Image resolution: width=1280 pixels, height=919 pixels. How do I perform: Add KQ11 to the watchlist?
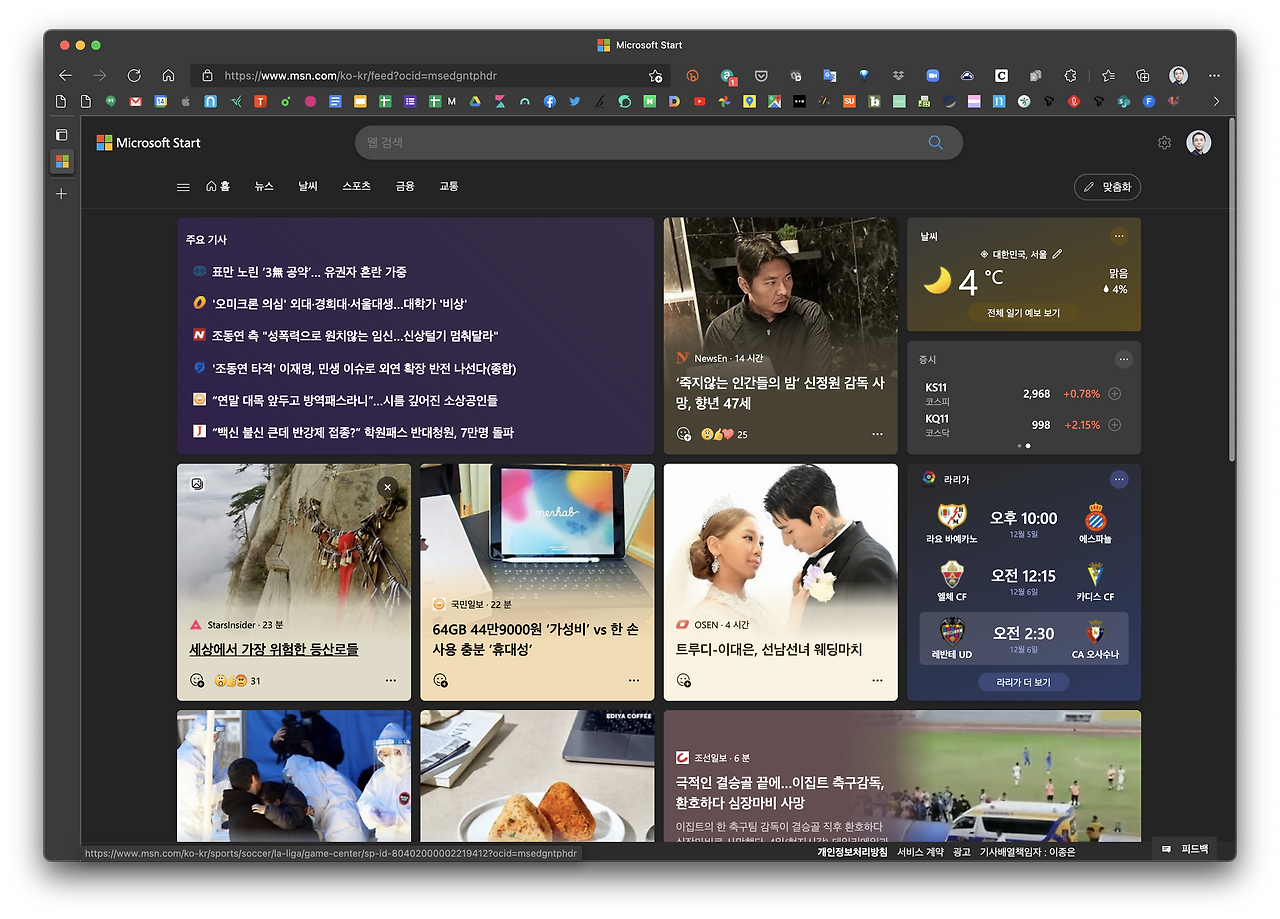1115,425
